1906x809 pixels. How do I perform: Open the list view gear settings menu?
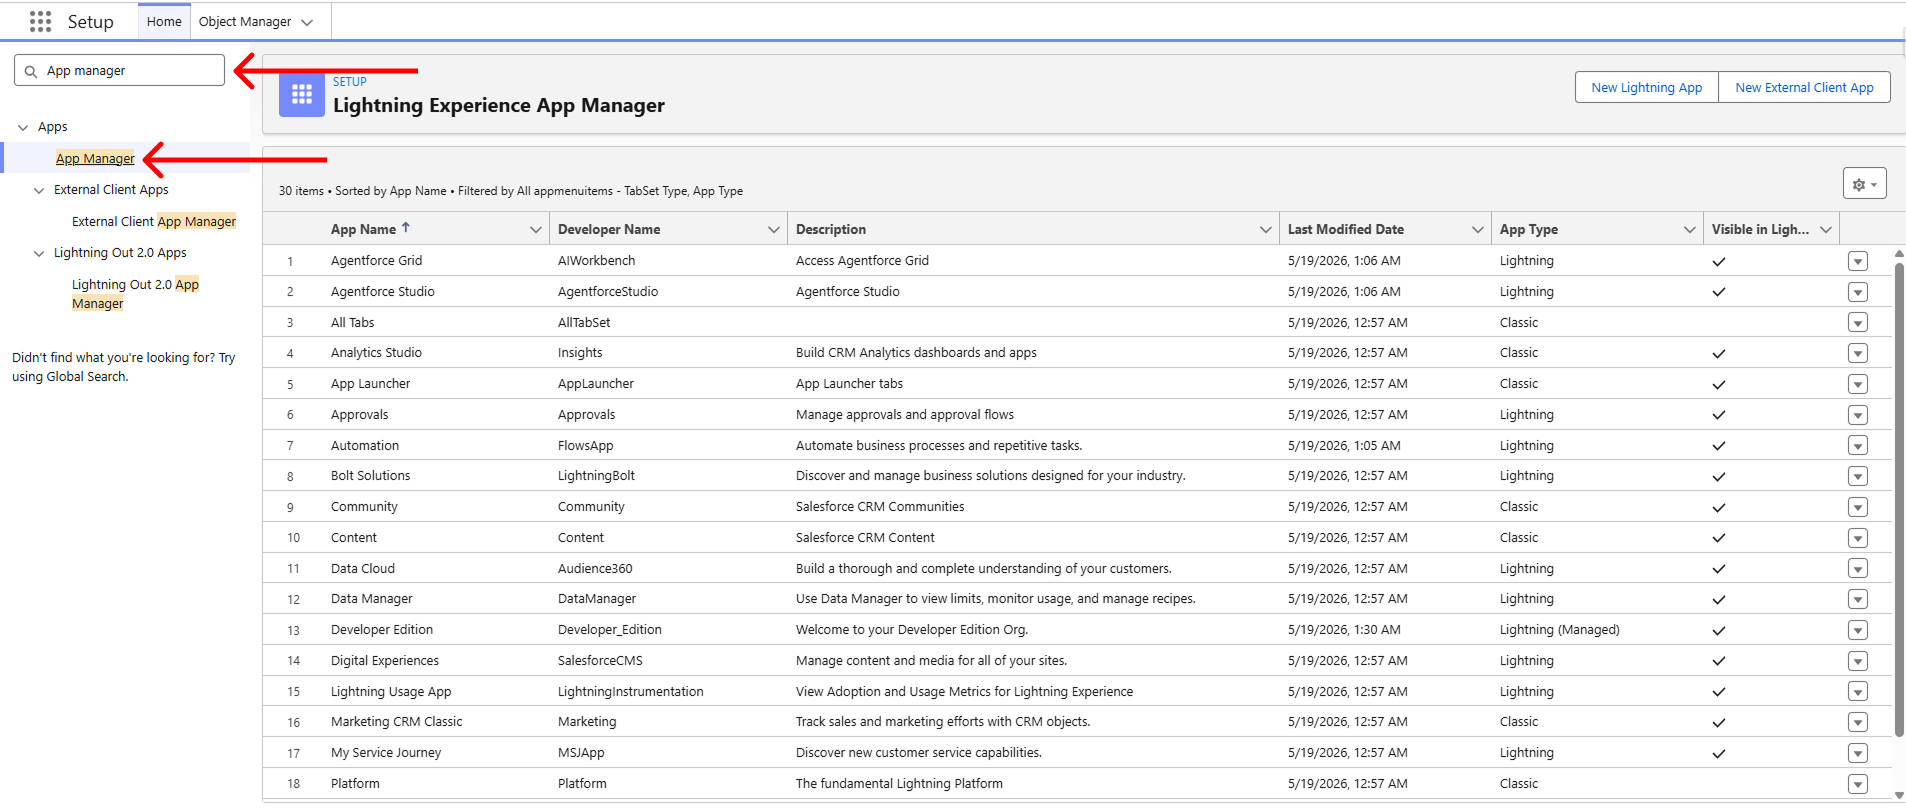point(1864,184)
